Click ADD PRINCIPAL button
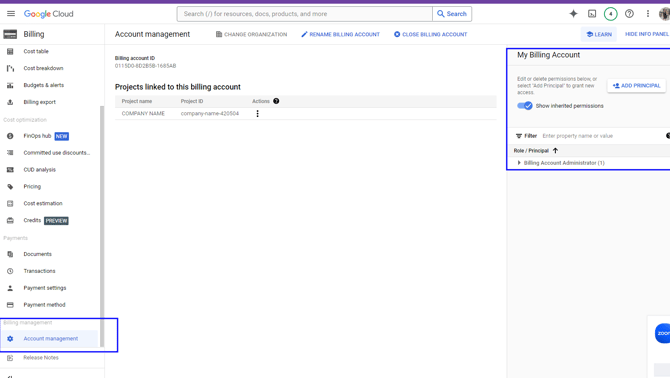 (x=636, y=85)
